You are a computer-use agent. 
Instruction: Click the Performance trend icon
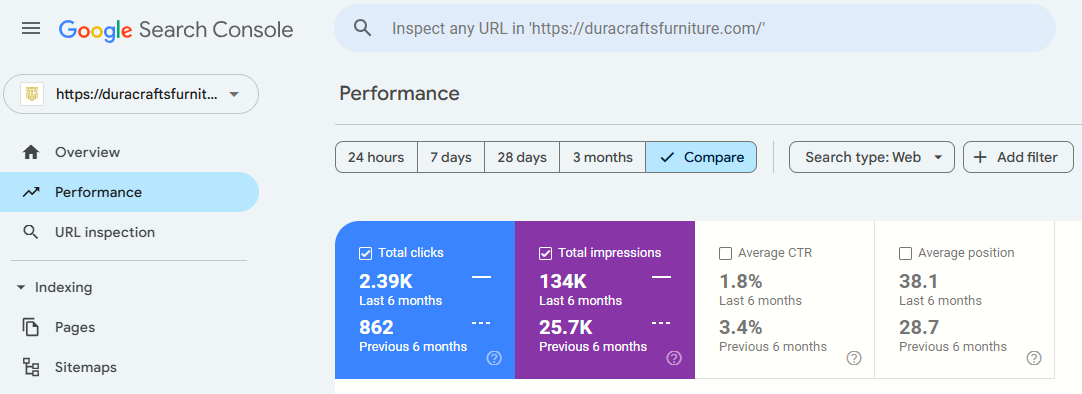(x=31, y=193)
